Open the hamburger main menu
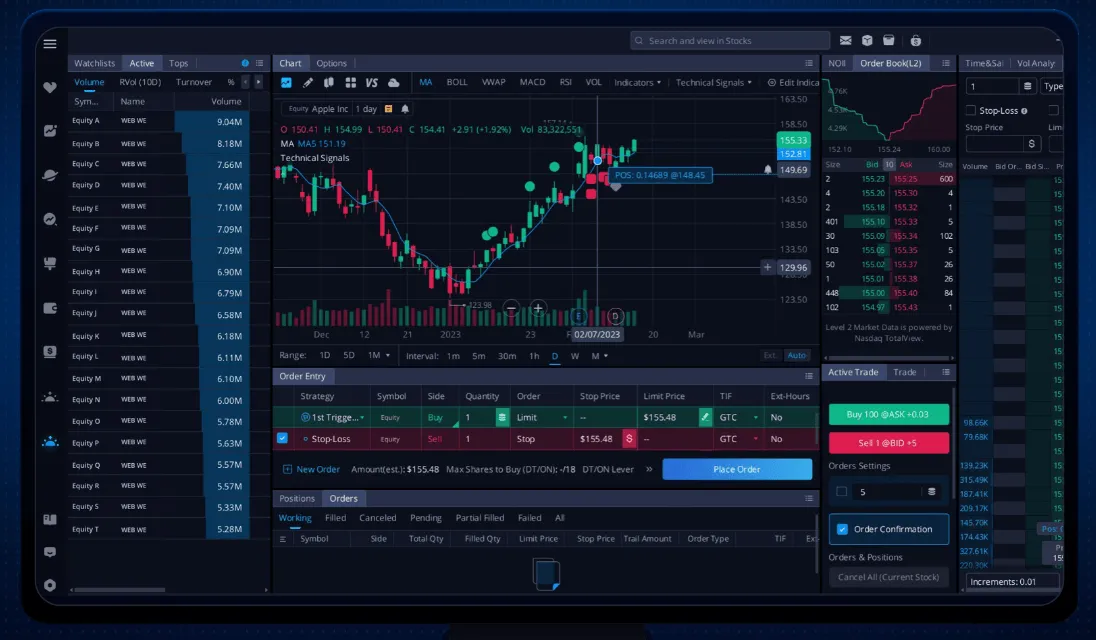The height and width of the screenshot is (640, 1096). click(x=50, y=44)
